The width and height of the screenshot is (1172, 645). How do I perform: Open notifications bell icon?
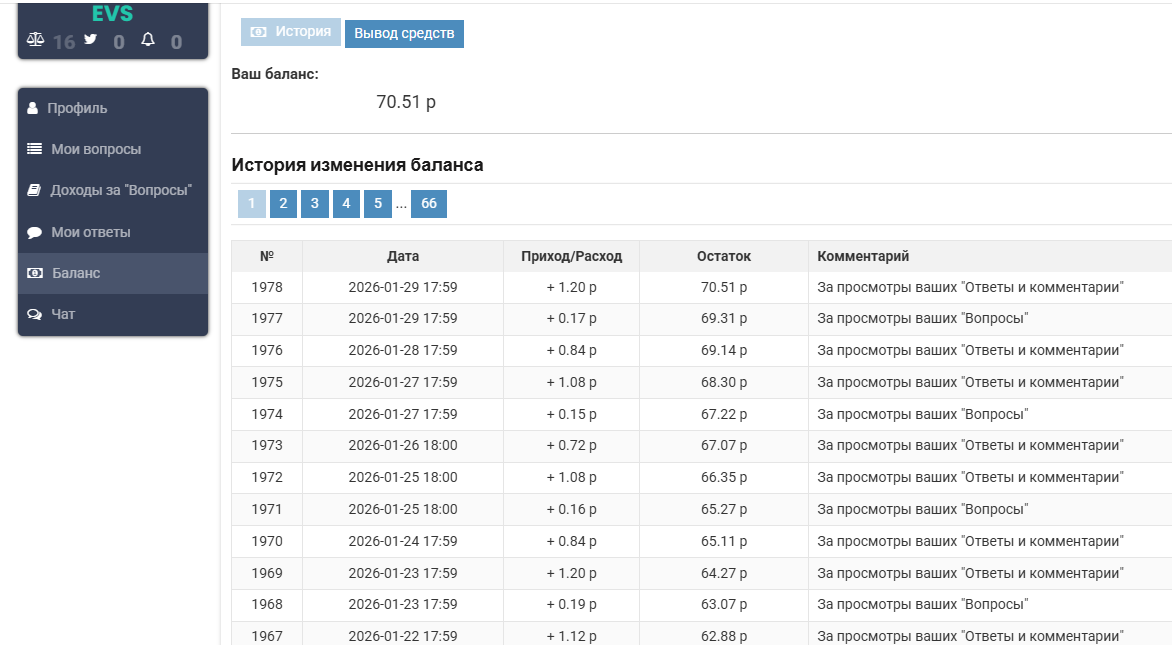click(148, 40)
